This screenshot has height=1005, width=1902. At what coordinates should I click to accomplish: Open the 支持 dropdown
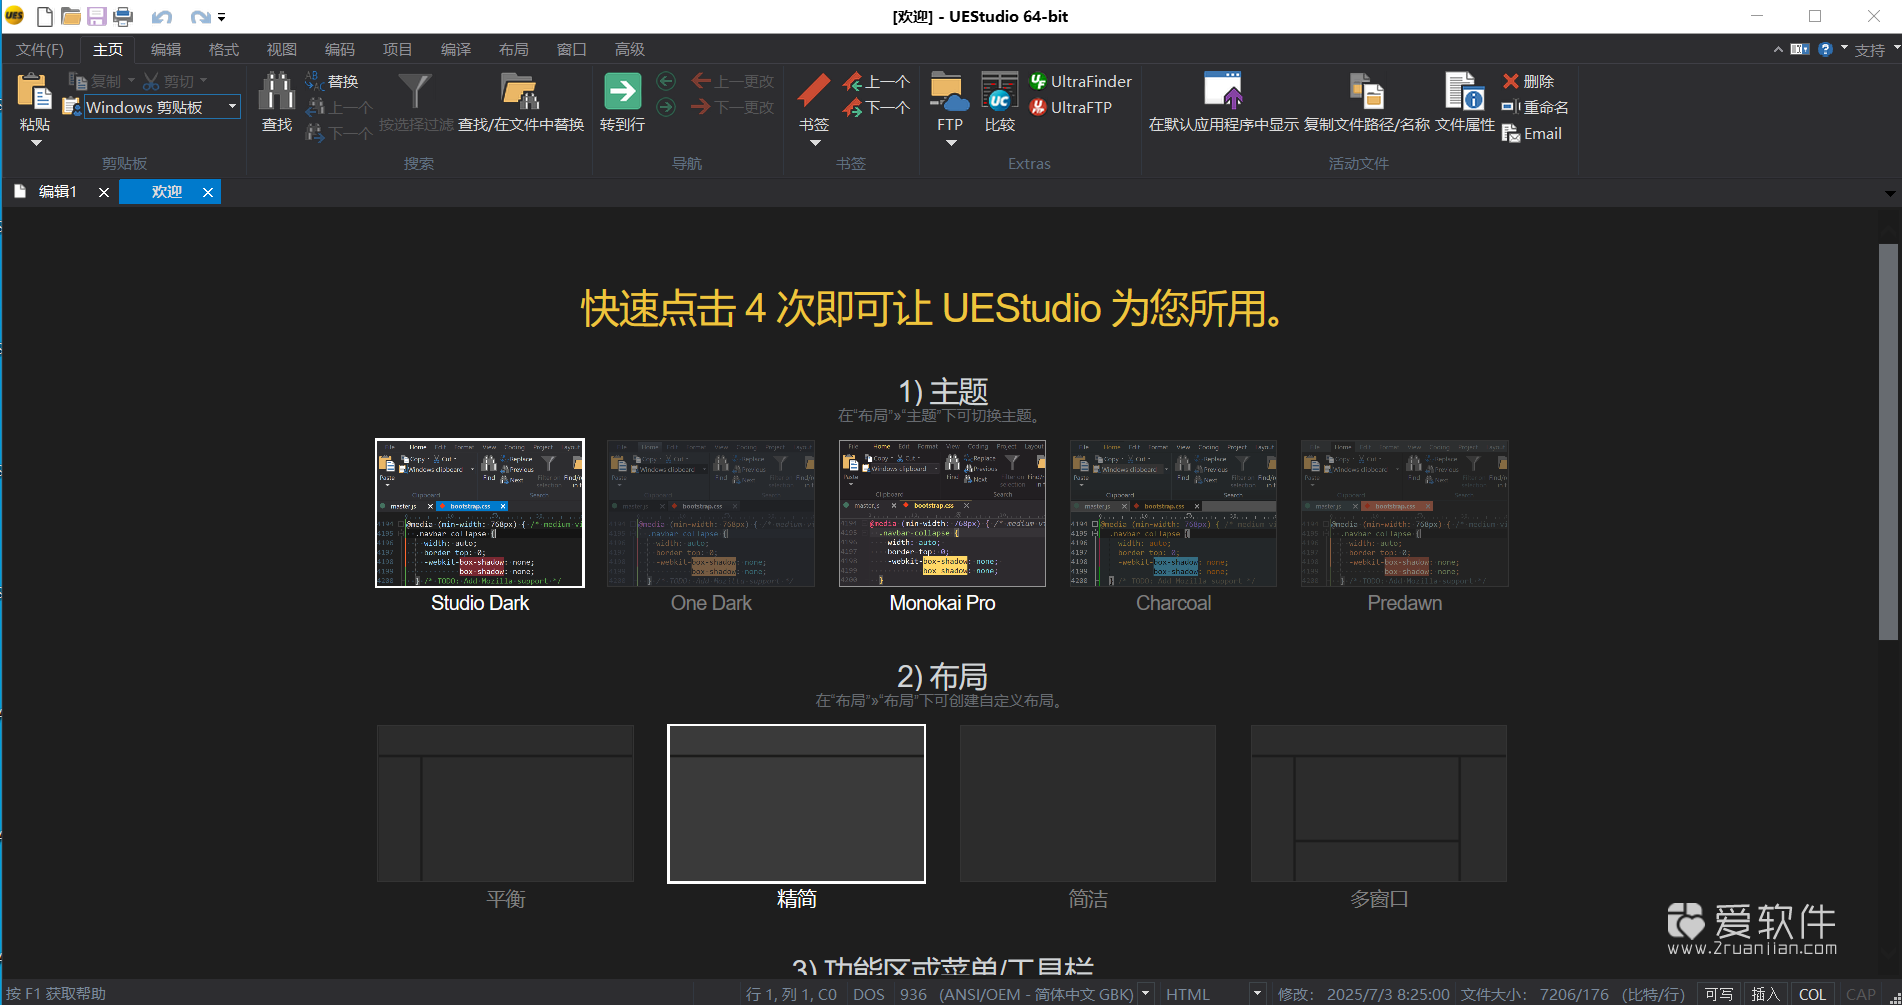coord(1875,50)
